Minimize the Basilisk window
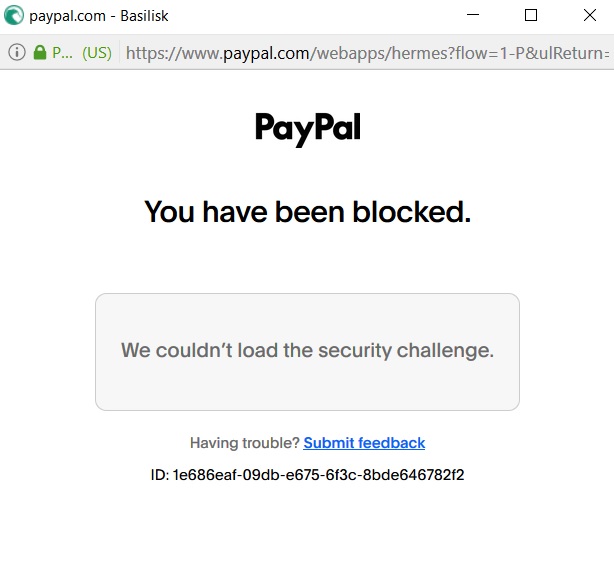Viewport: 614px width, 572px height. click(x=473, y=15)
